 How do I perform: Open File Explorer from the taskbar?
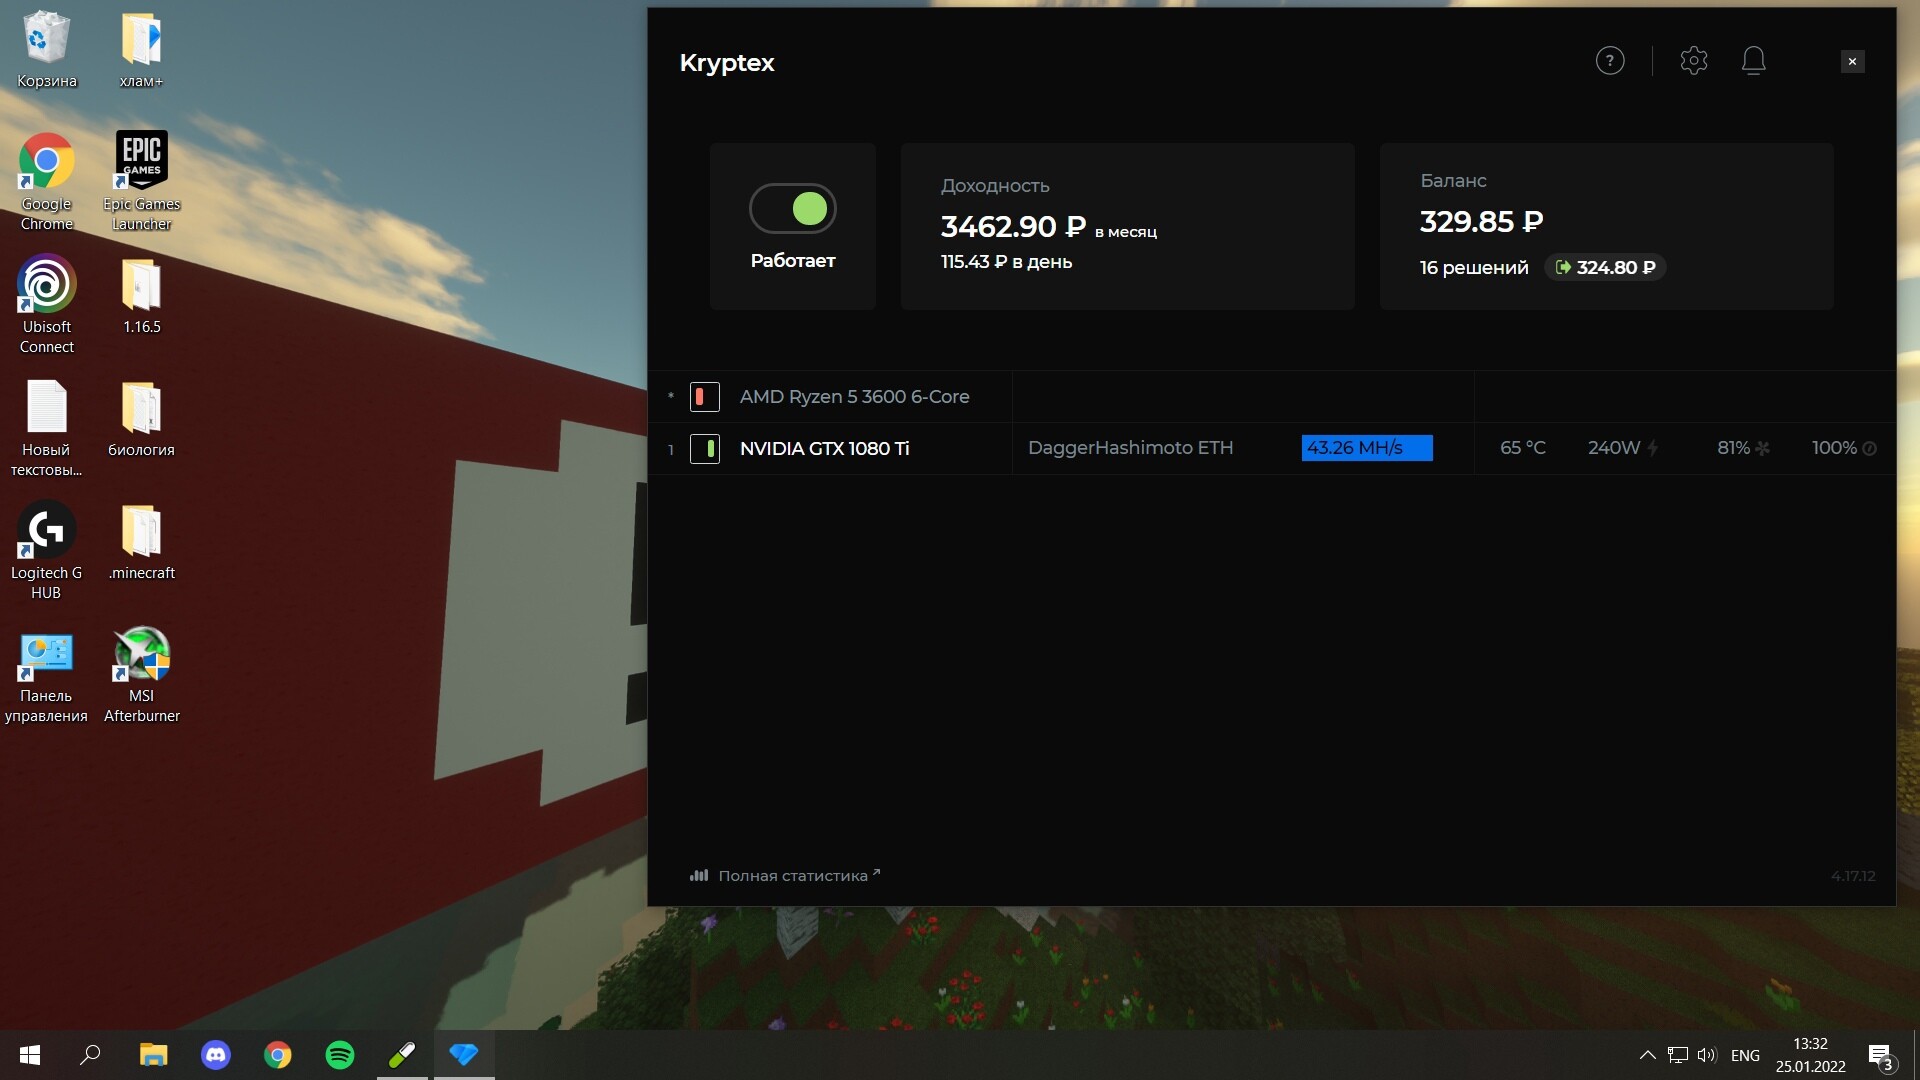tap(153, 1055)
